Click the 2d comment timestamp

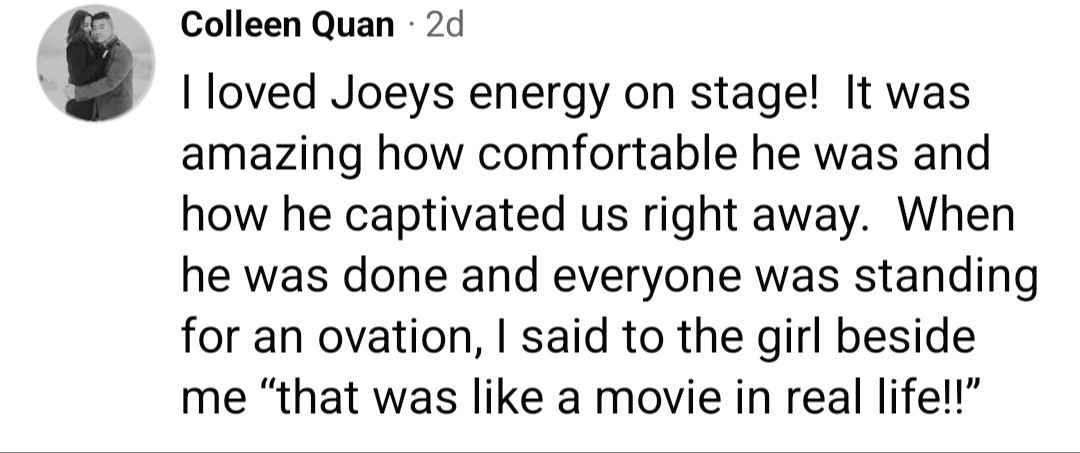[x=445, y=26]
